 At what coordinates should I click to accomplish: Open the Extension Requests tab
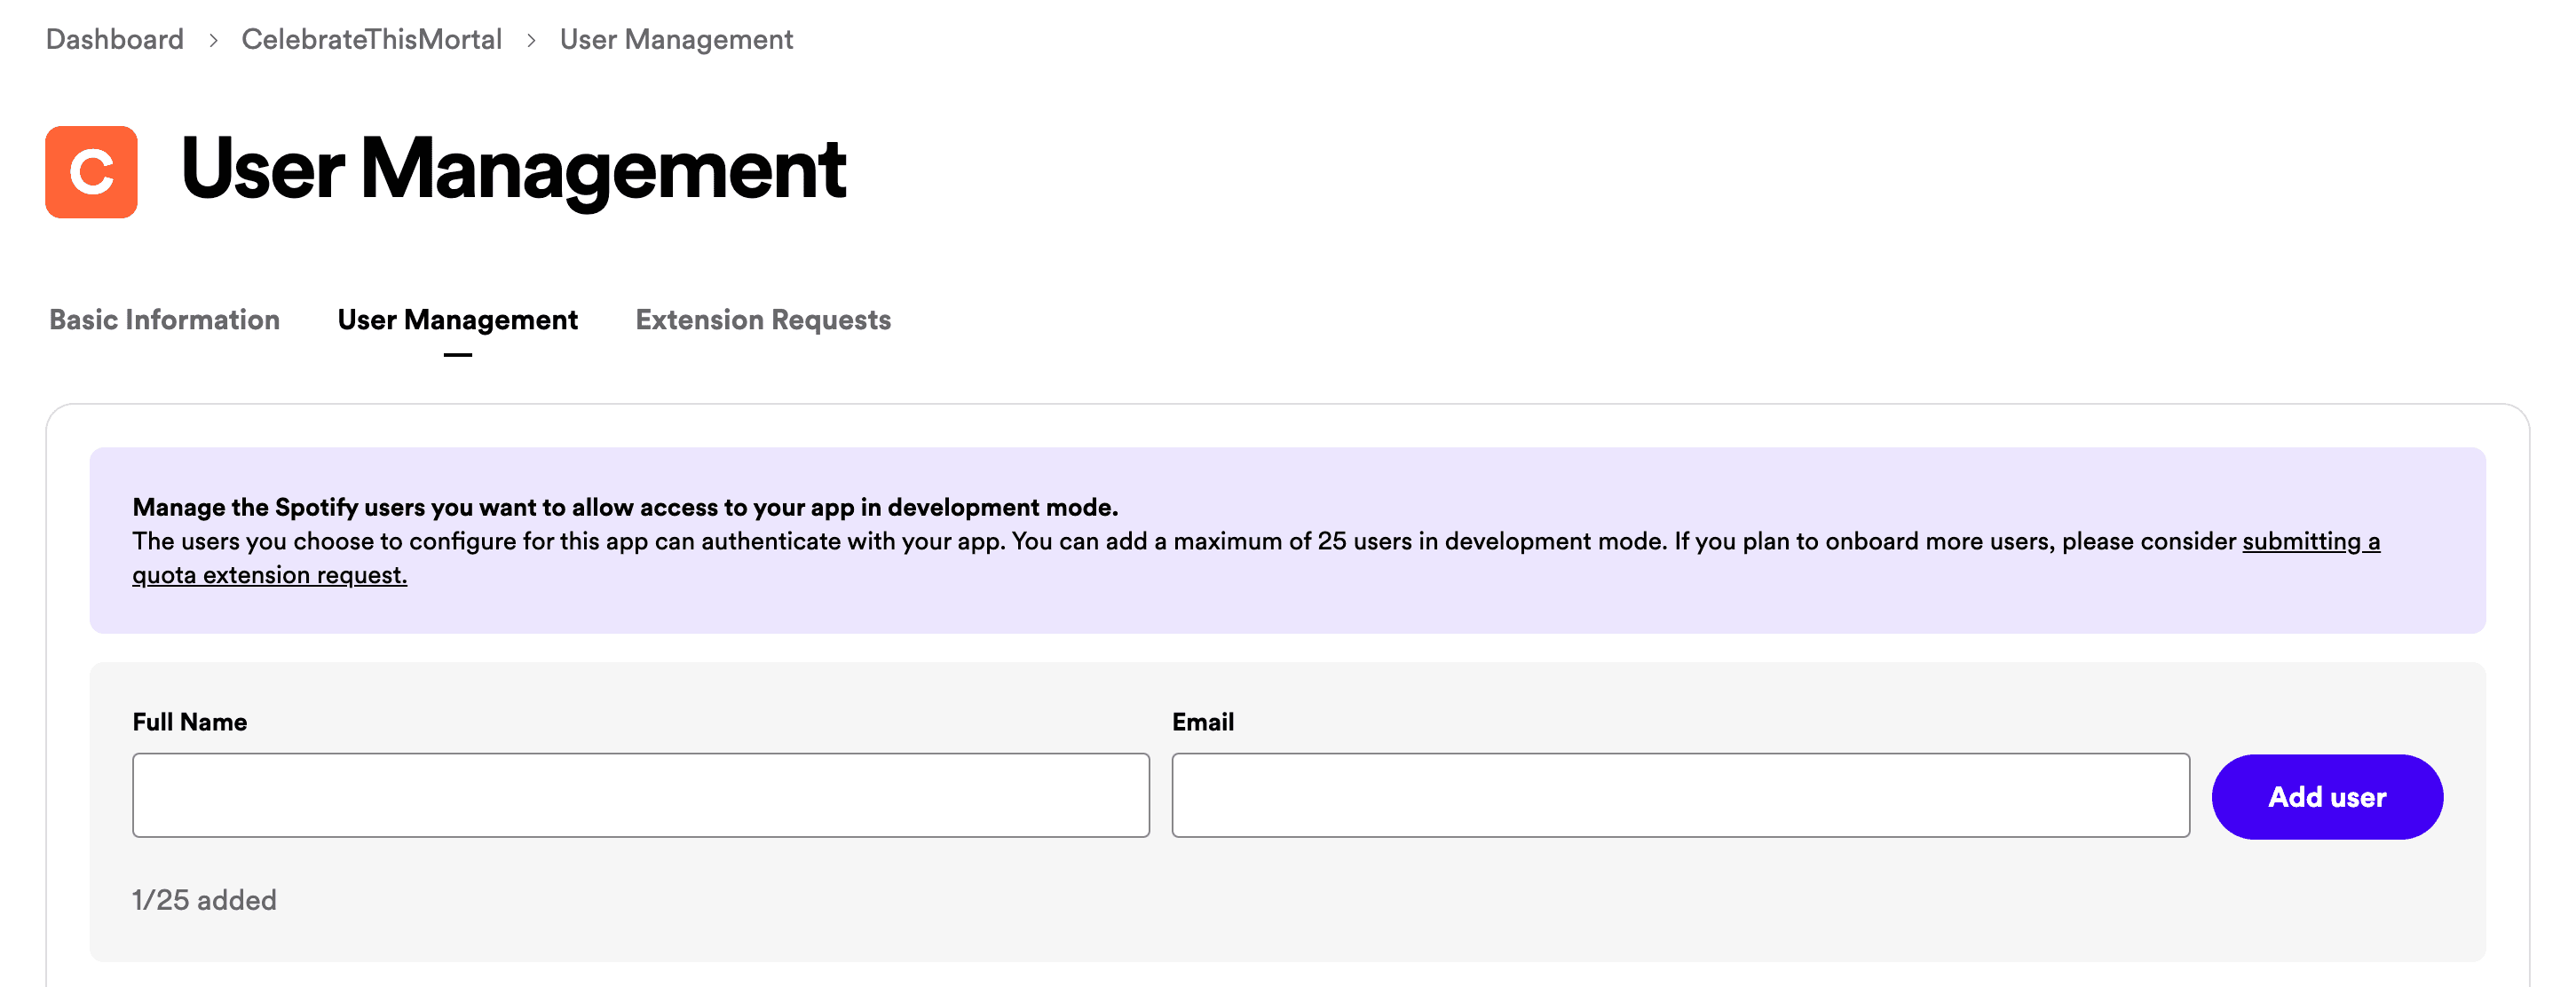[763, 320]
